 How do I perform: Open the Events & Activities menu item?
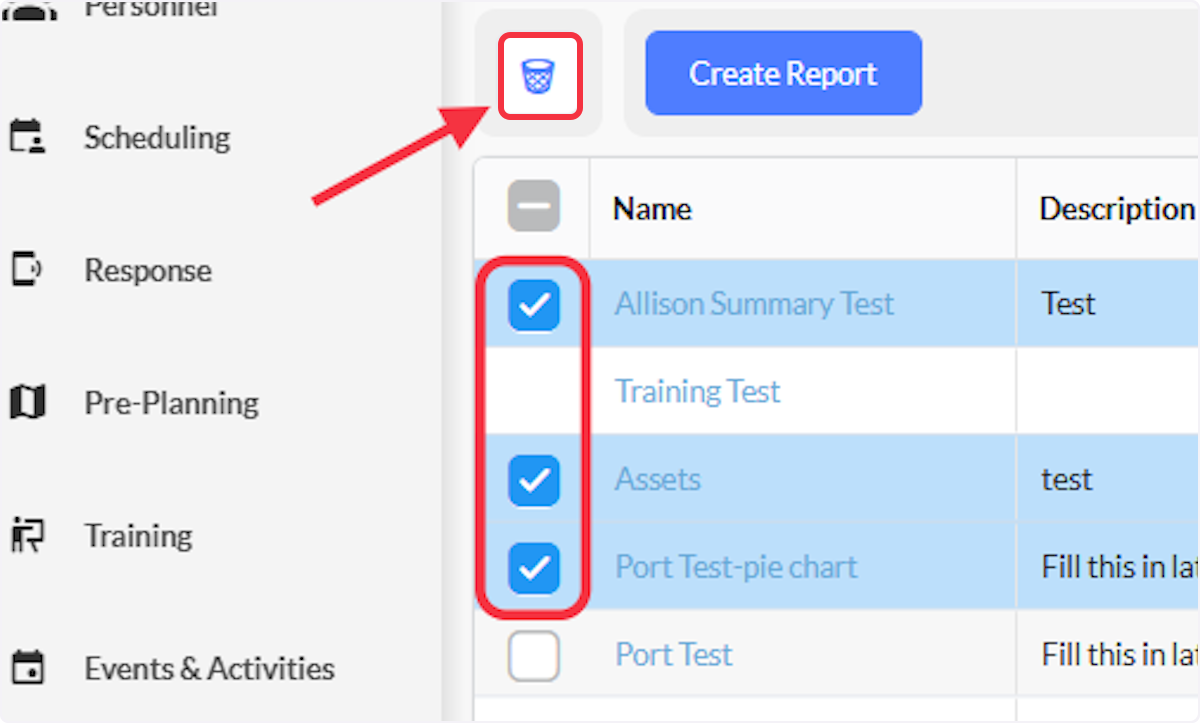[209, 668]
